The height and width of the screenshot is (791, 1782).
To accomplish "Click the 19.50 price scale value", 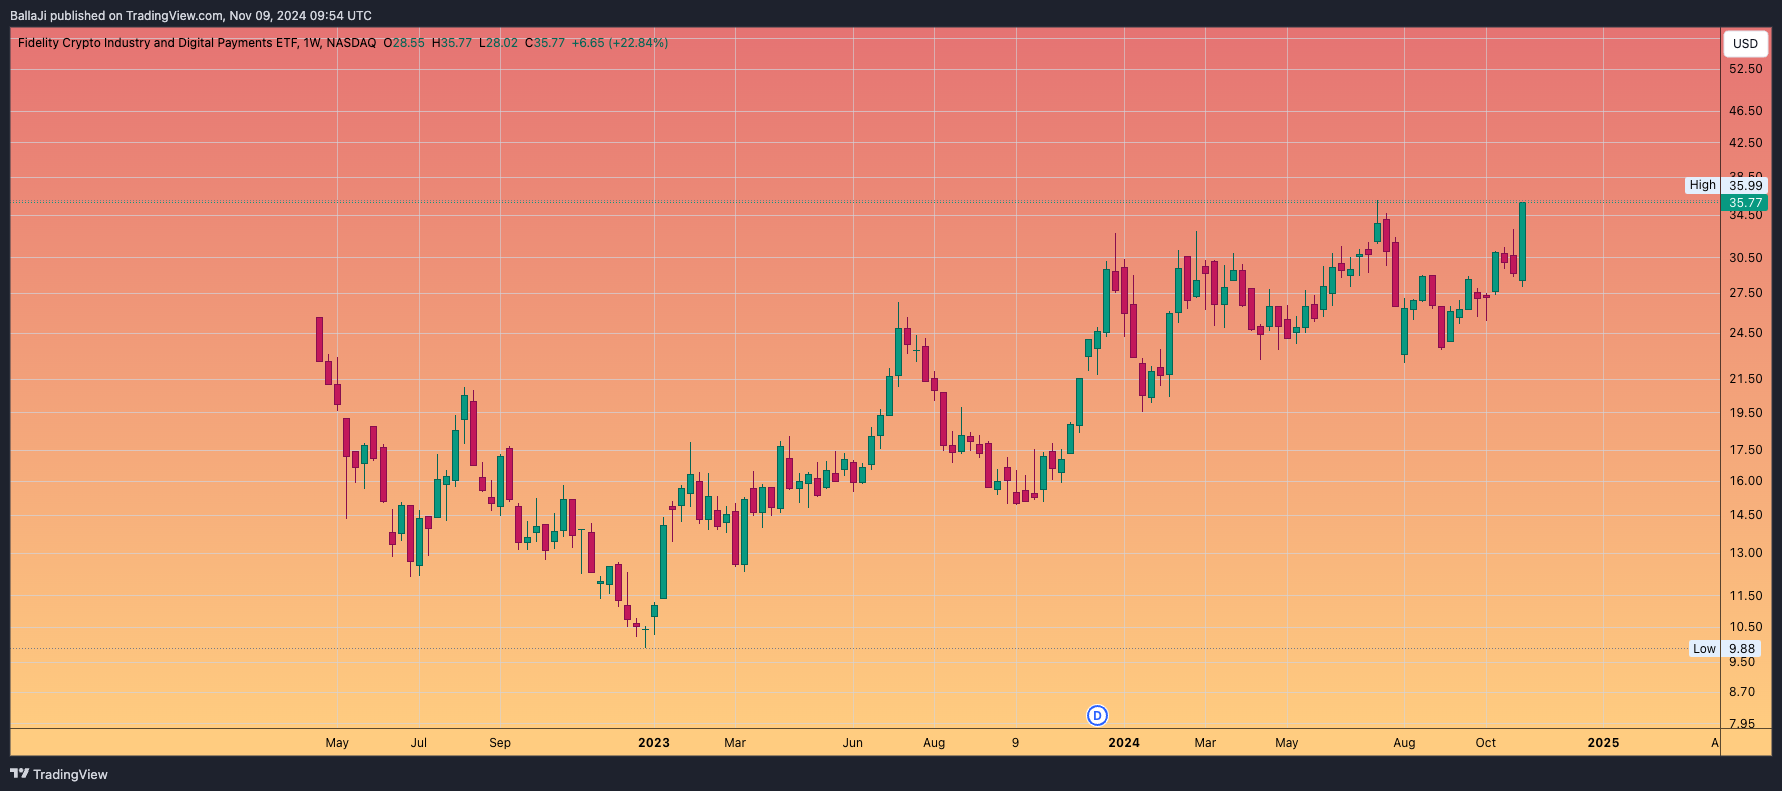I will 1746,413.
